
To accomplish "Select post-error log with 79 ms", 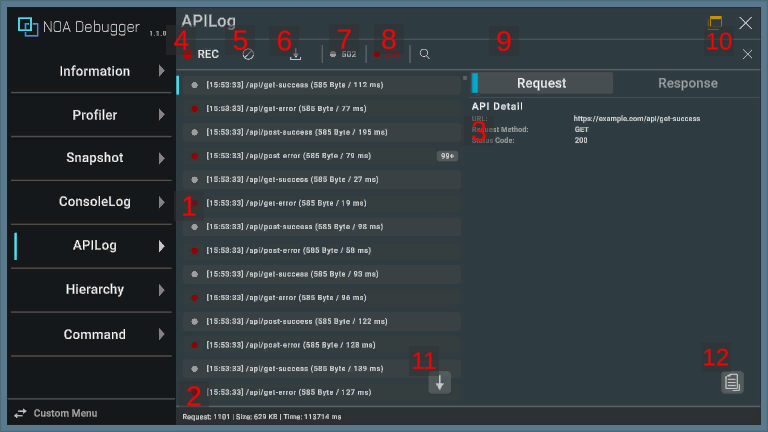I will coord(322,156).
